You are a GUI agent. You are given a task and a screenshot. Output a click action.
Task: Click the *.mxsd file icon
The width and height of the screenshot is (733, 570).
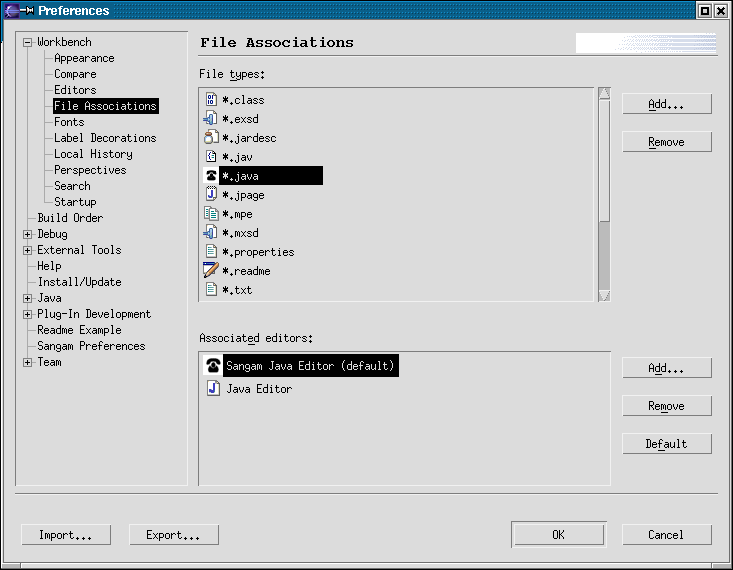point(210,233)
